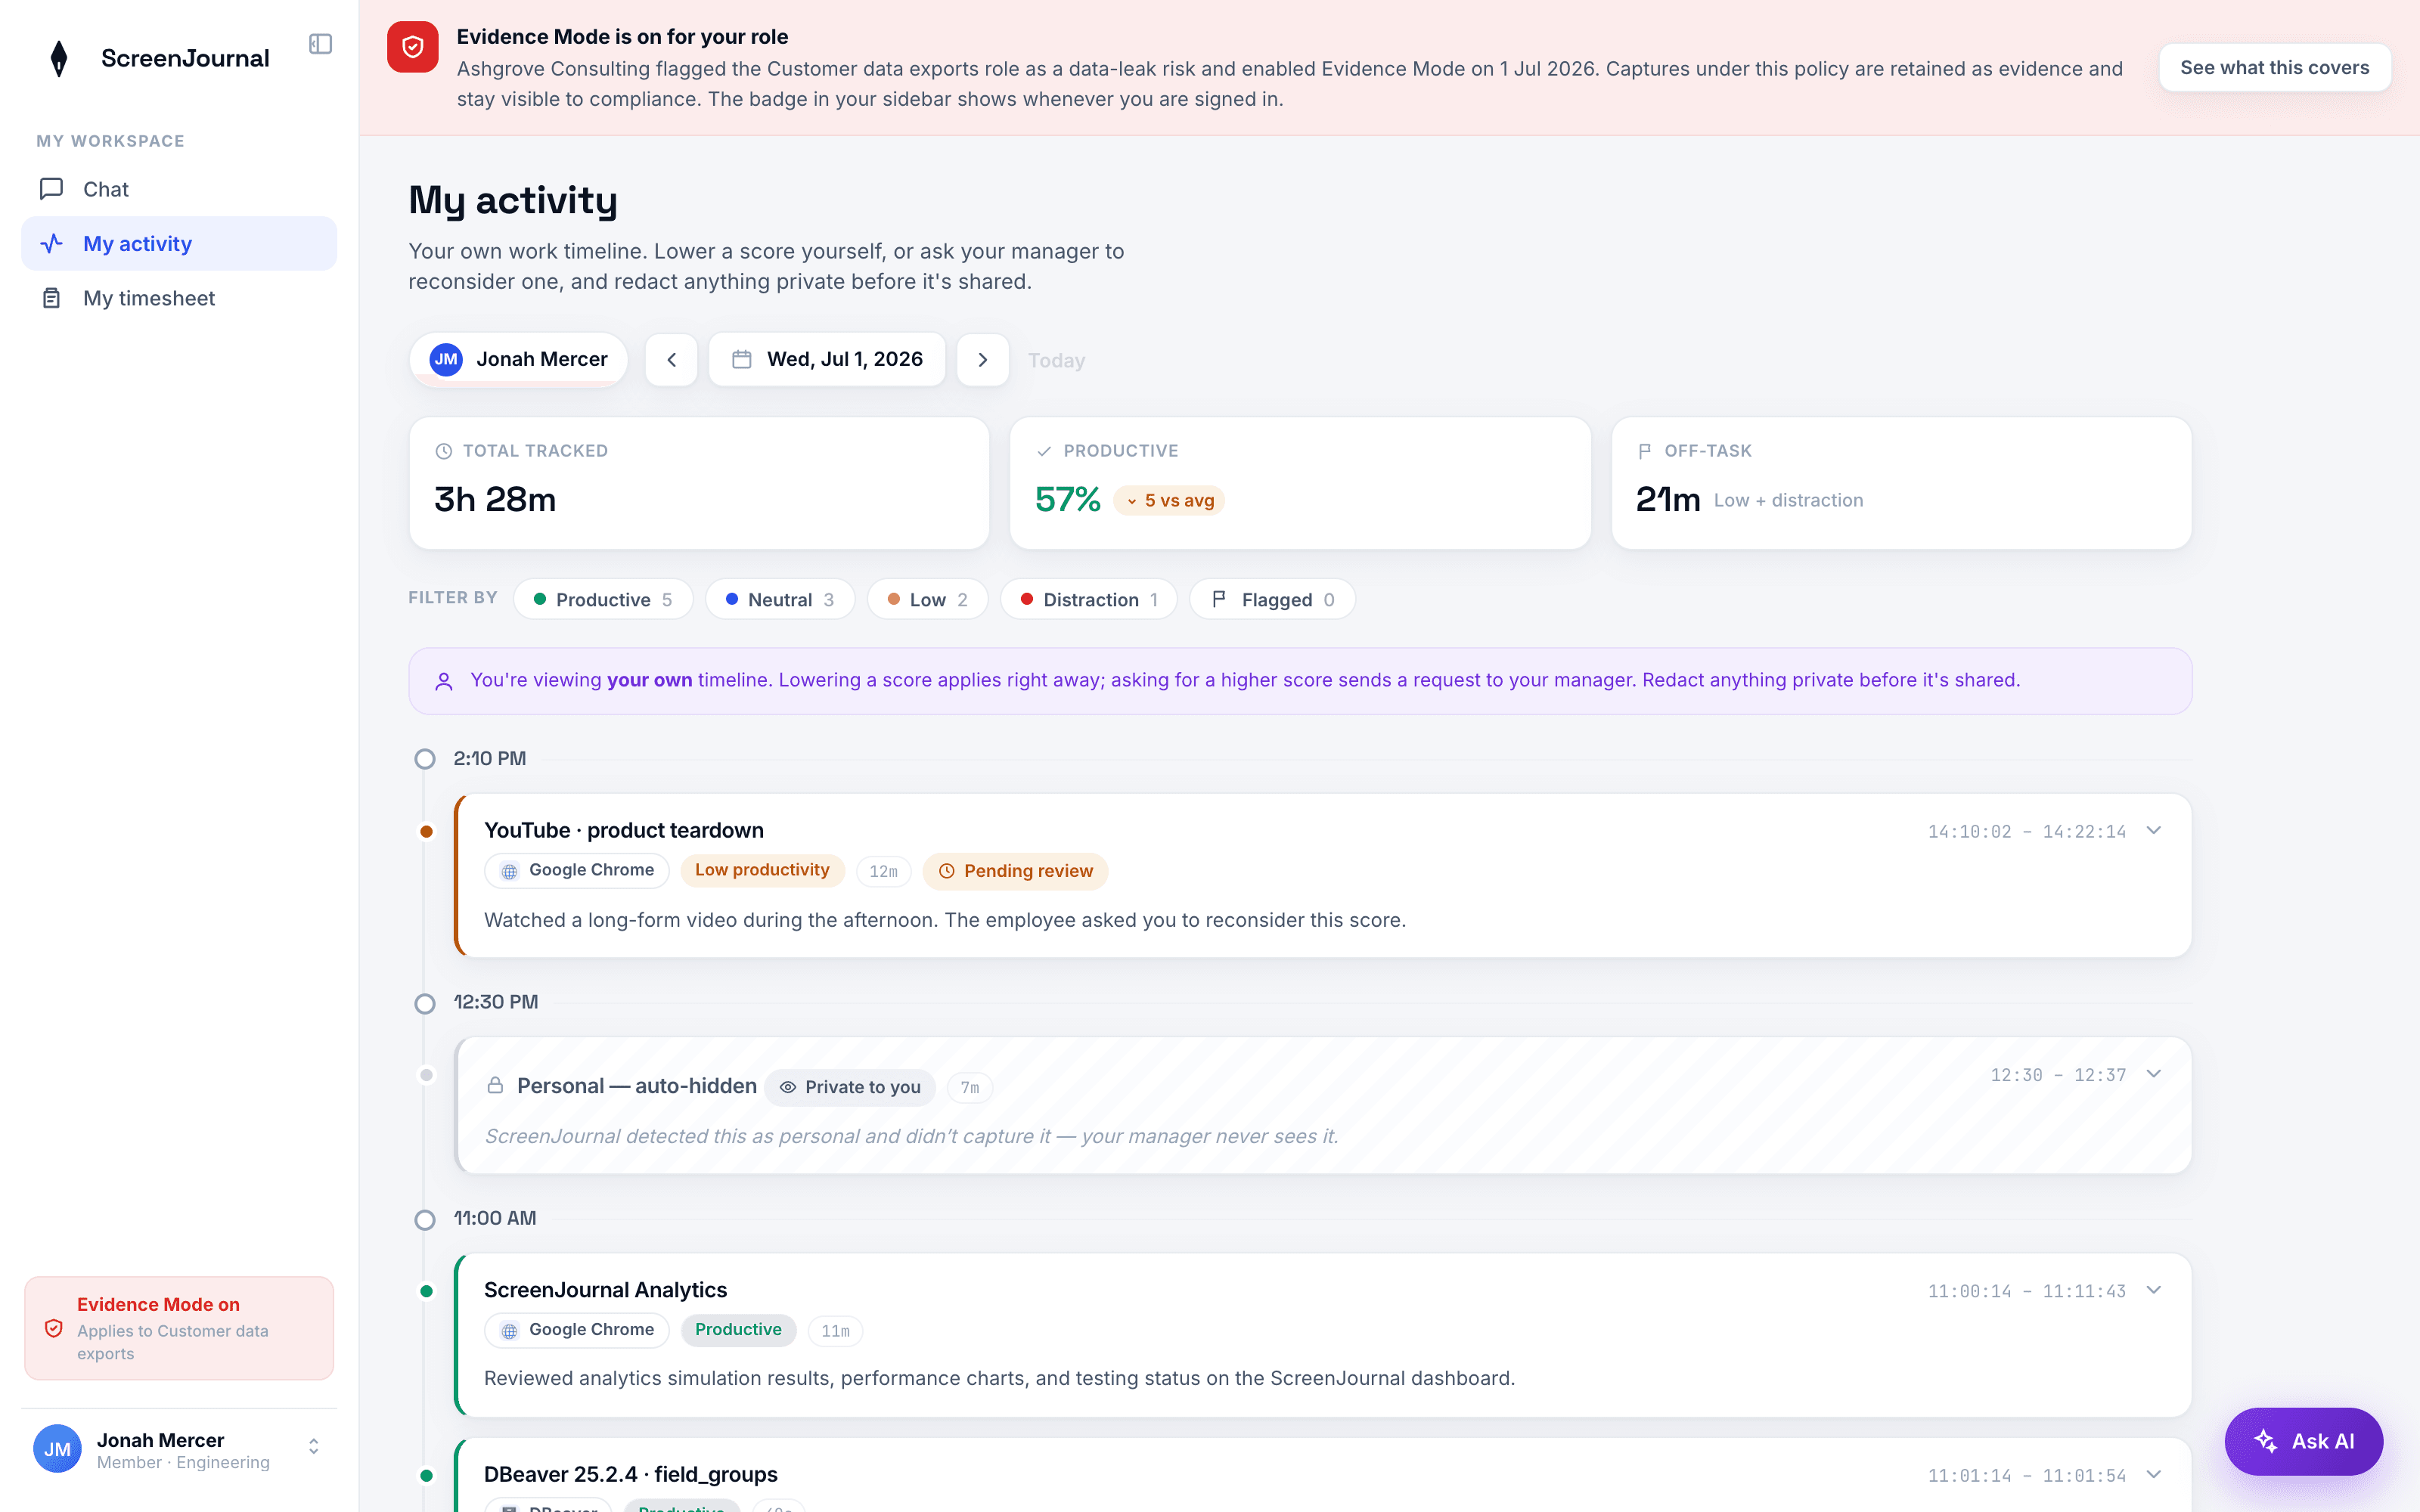Image resolution: width=2420 pixels, height=1512 pixels.
Task: Click the checkmark icon on Productive card
Action: (1044, 451)
